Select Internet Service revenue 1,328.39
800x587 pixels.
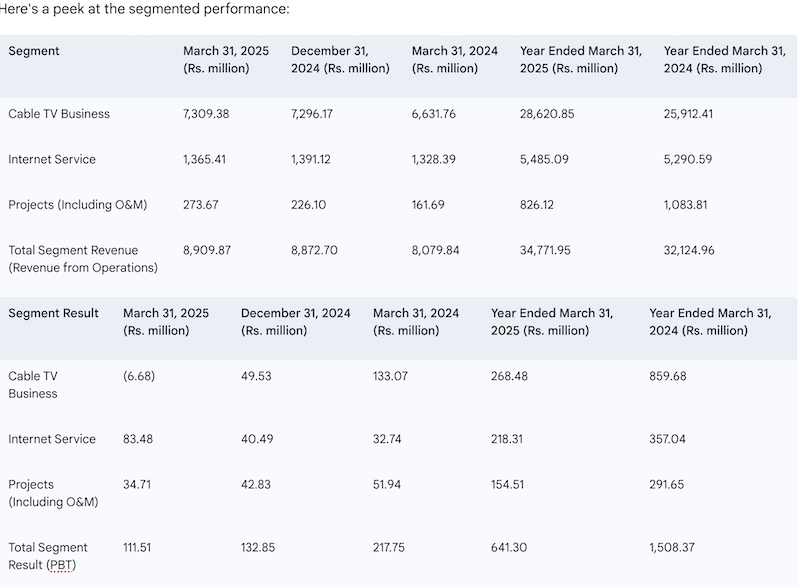pyautogui.click(x=434, y=159)
